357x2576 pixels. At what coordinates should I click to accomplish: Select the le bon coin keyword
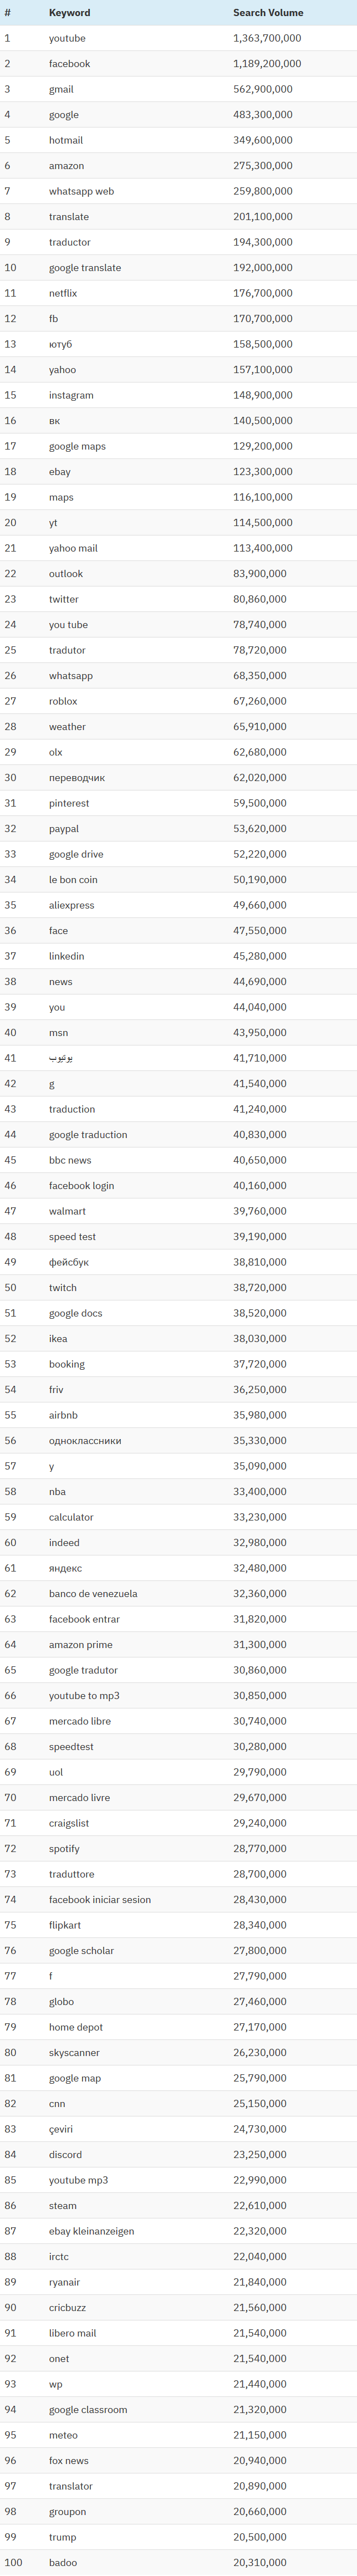point(73,880)
